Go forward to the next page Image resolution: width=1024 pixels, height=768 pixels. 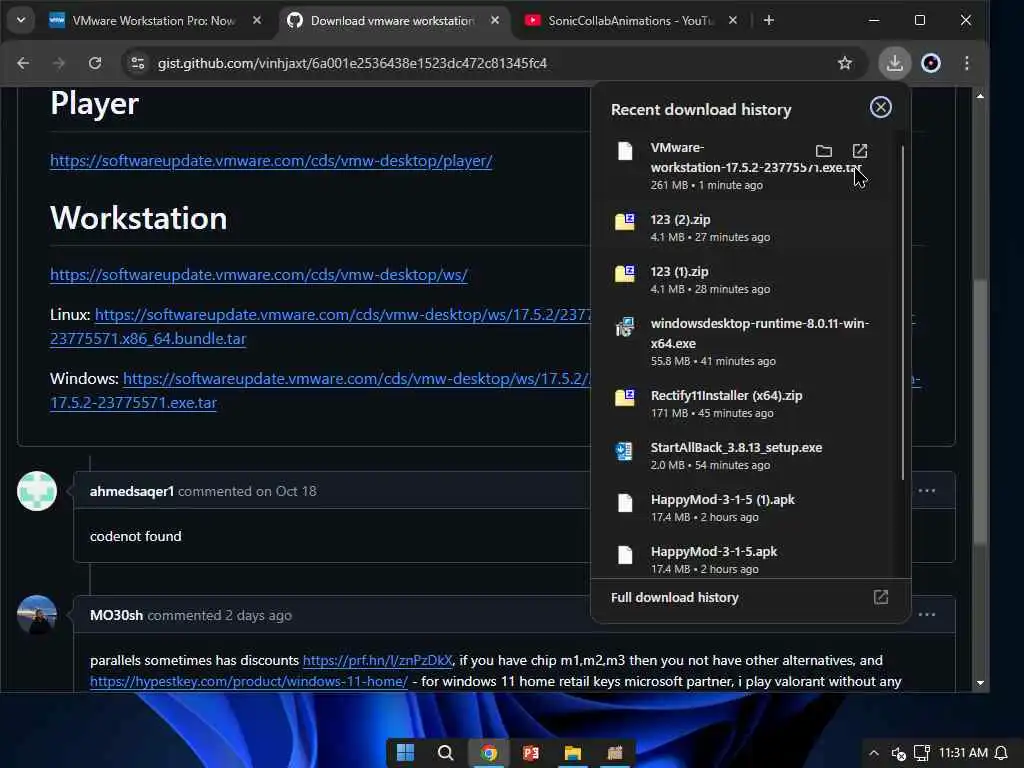click(x=59, y=63)
